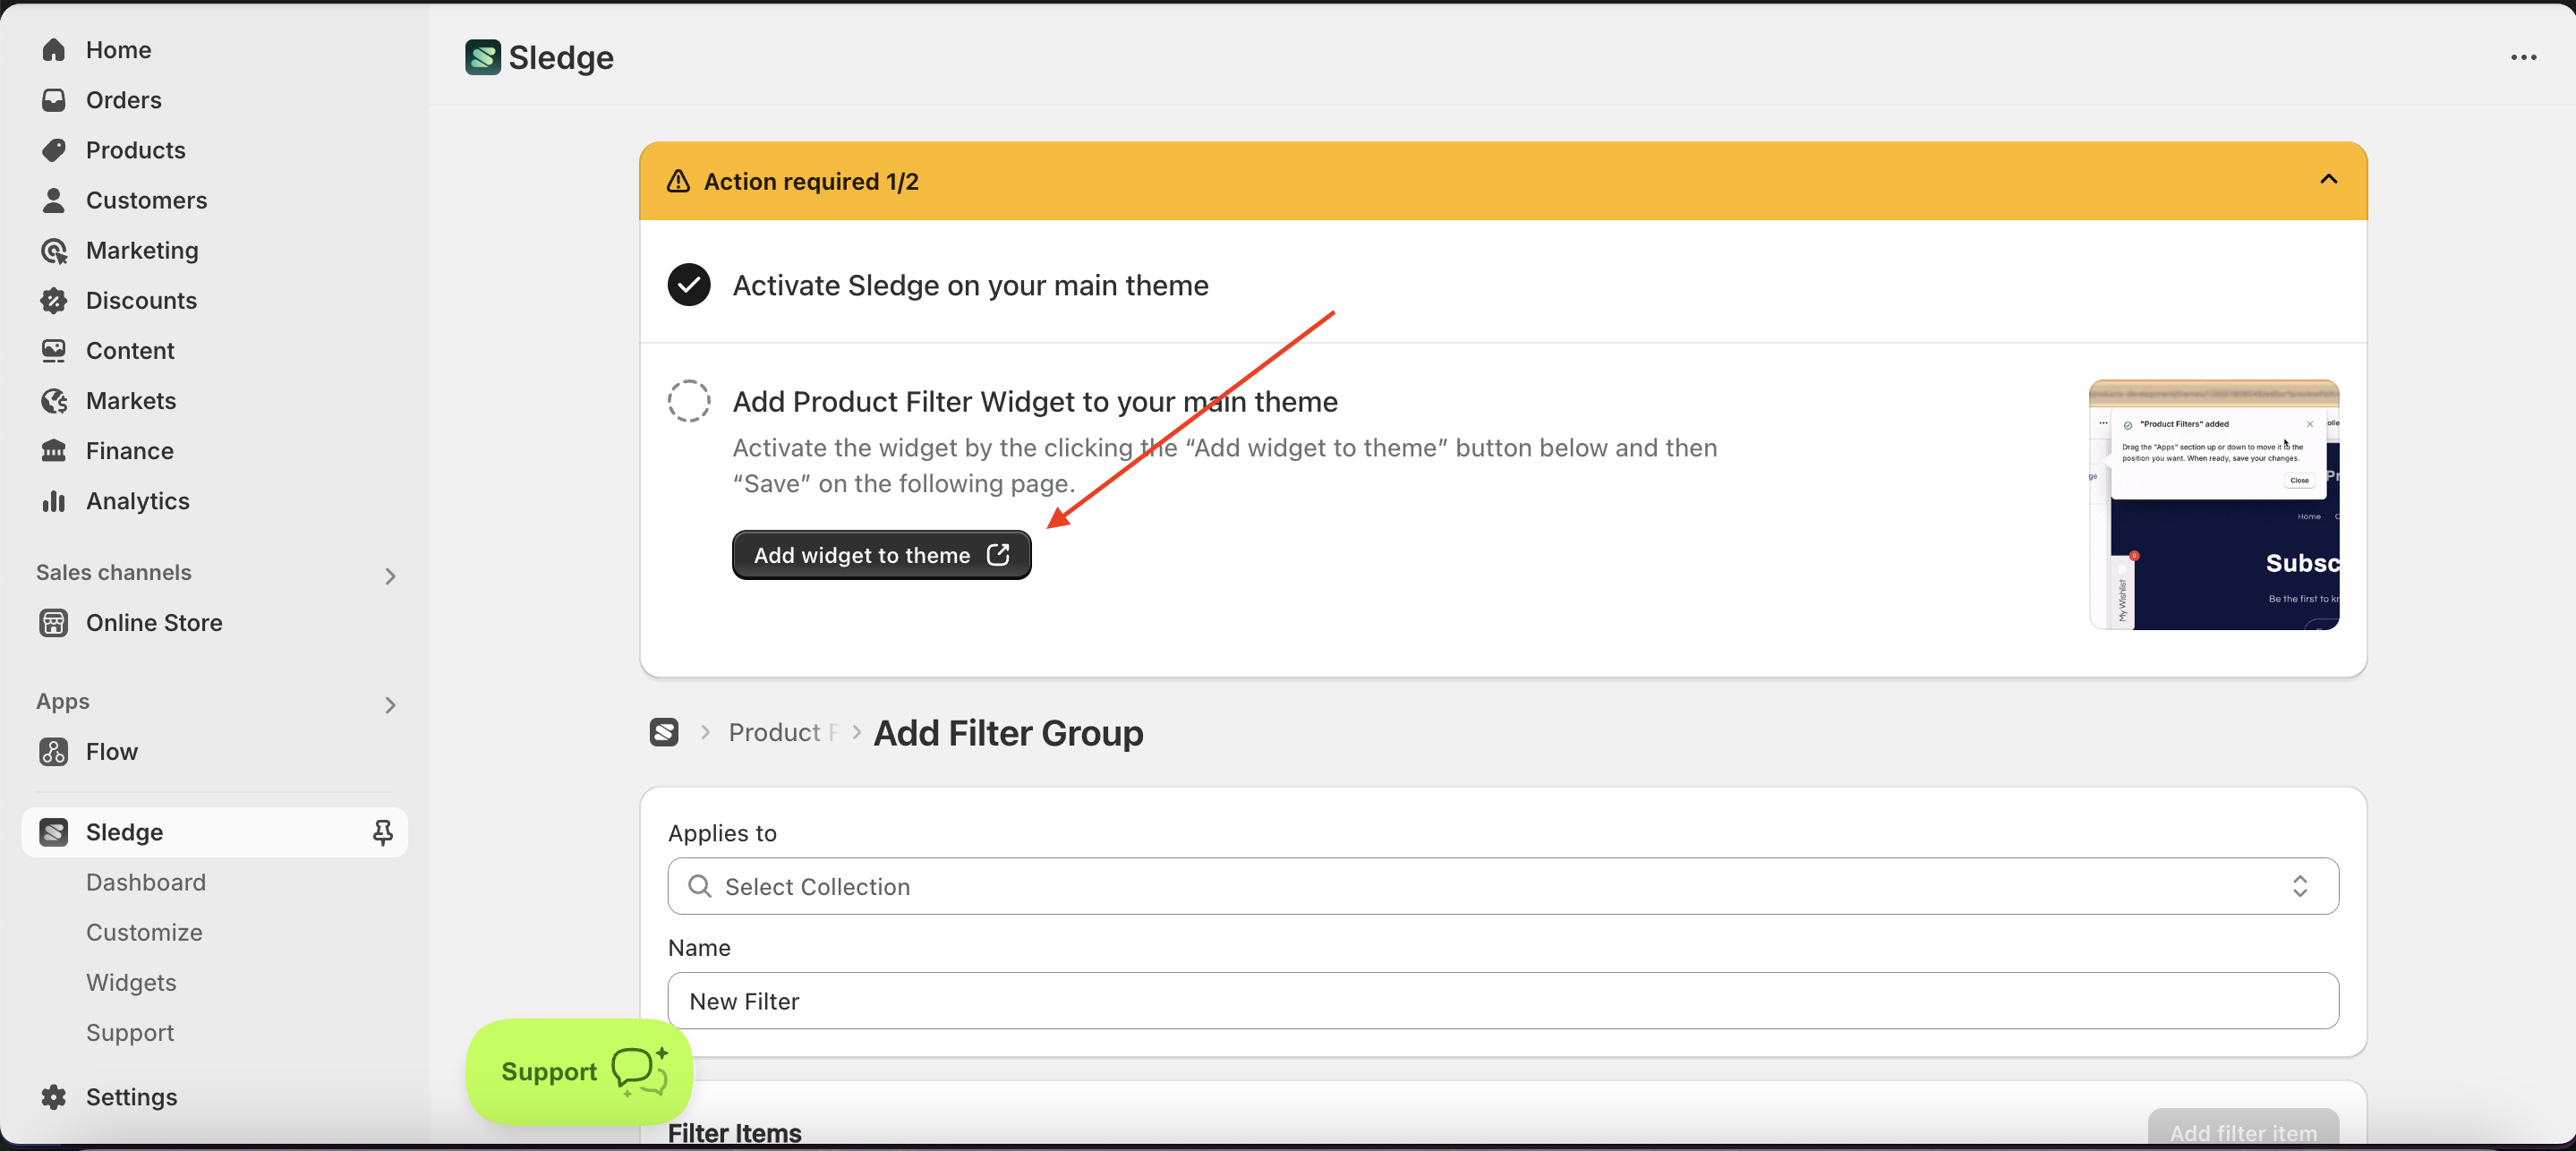
Task: Open the Select Collection dropdown arrows
Action: coord(2300,887)
